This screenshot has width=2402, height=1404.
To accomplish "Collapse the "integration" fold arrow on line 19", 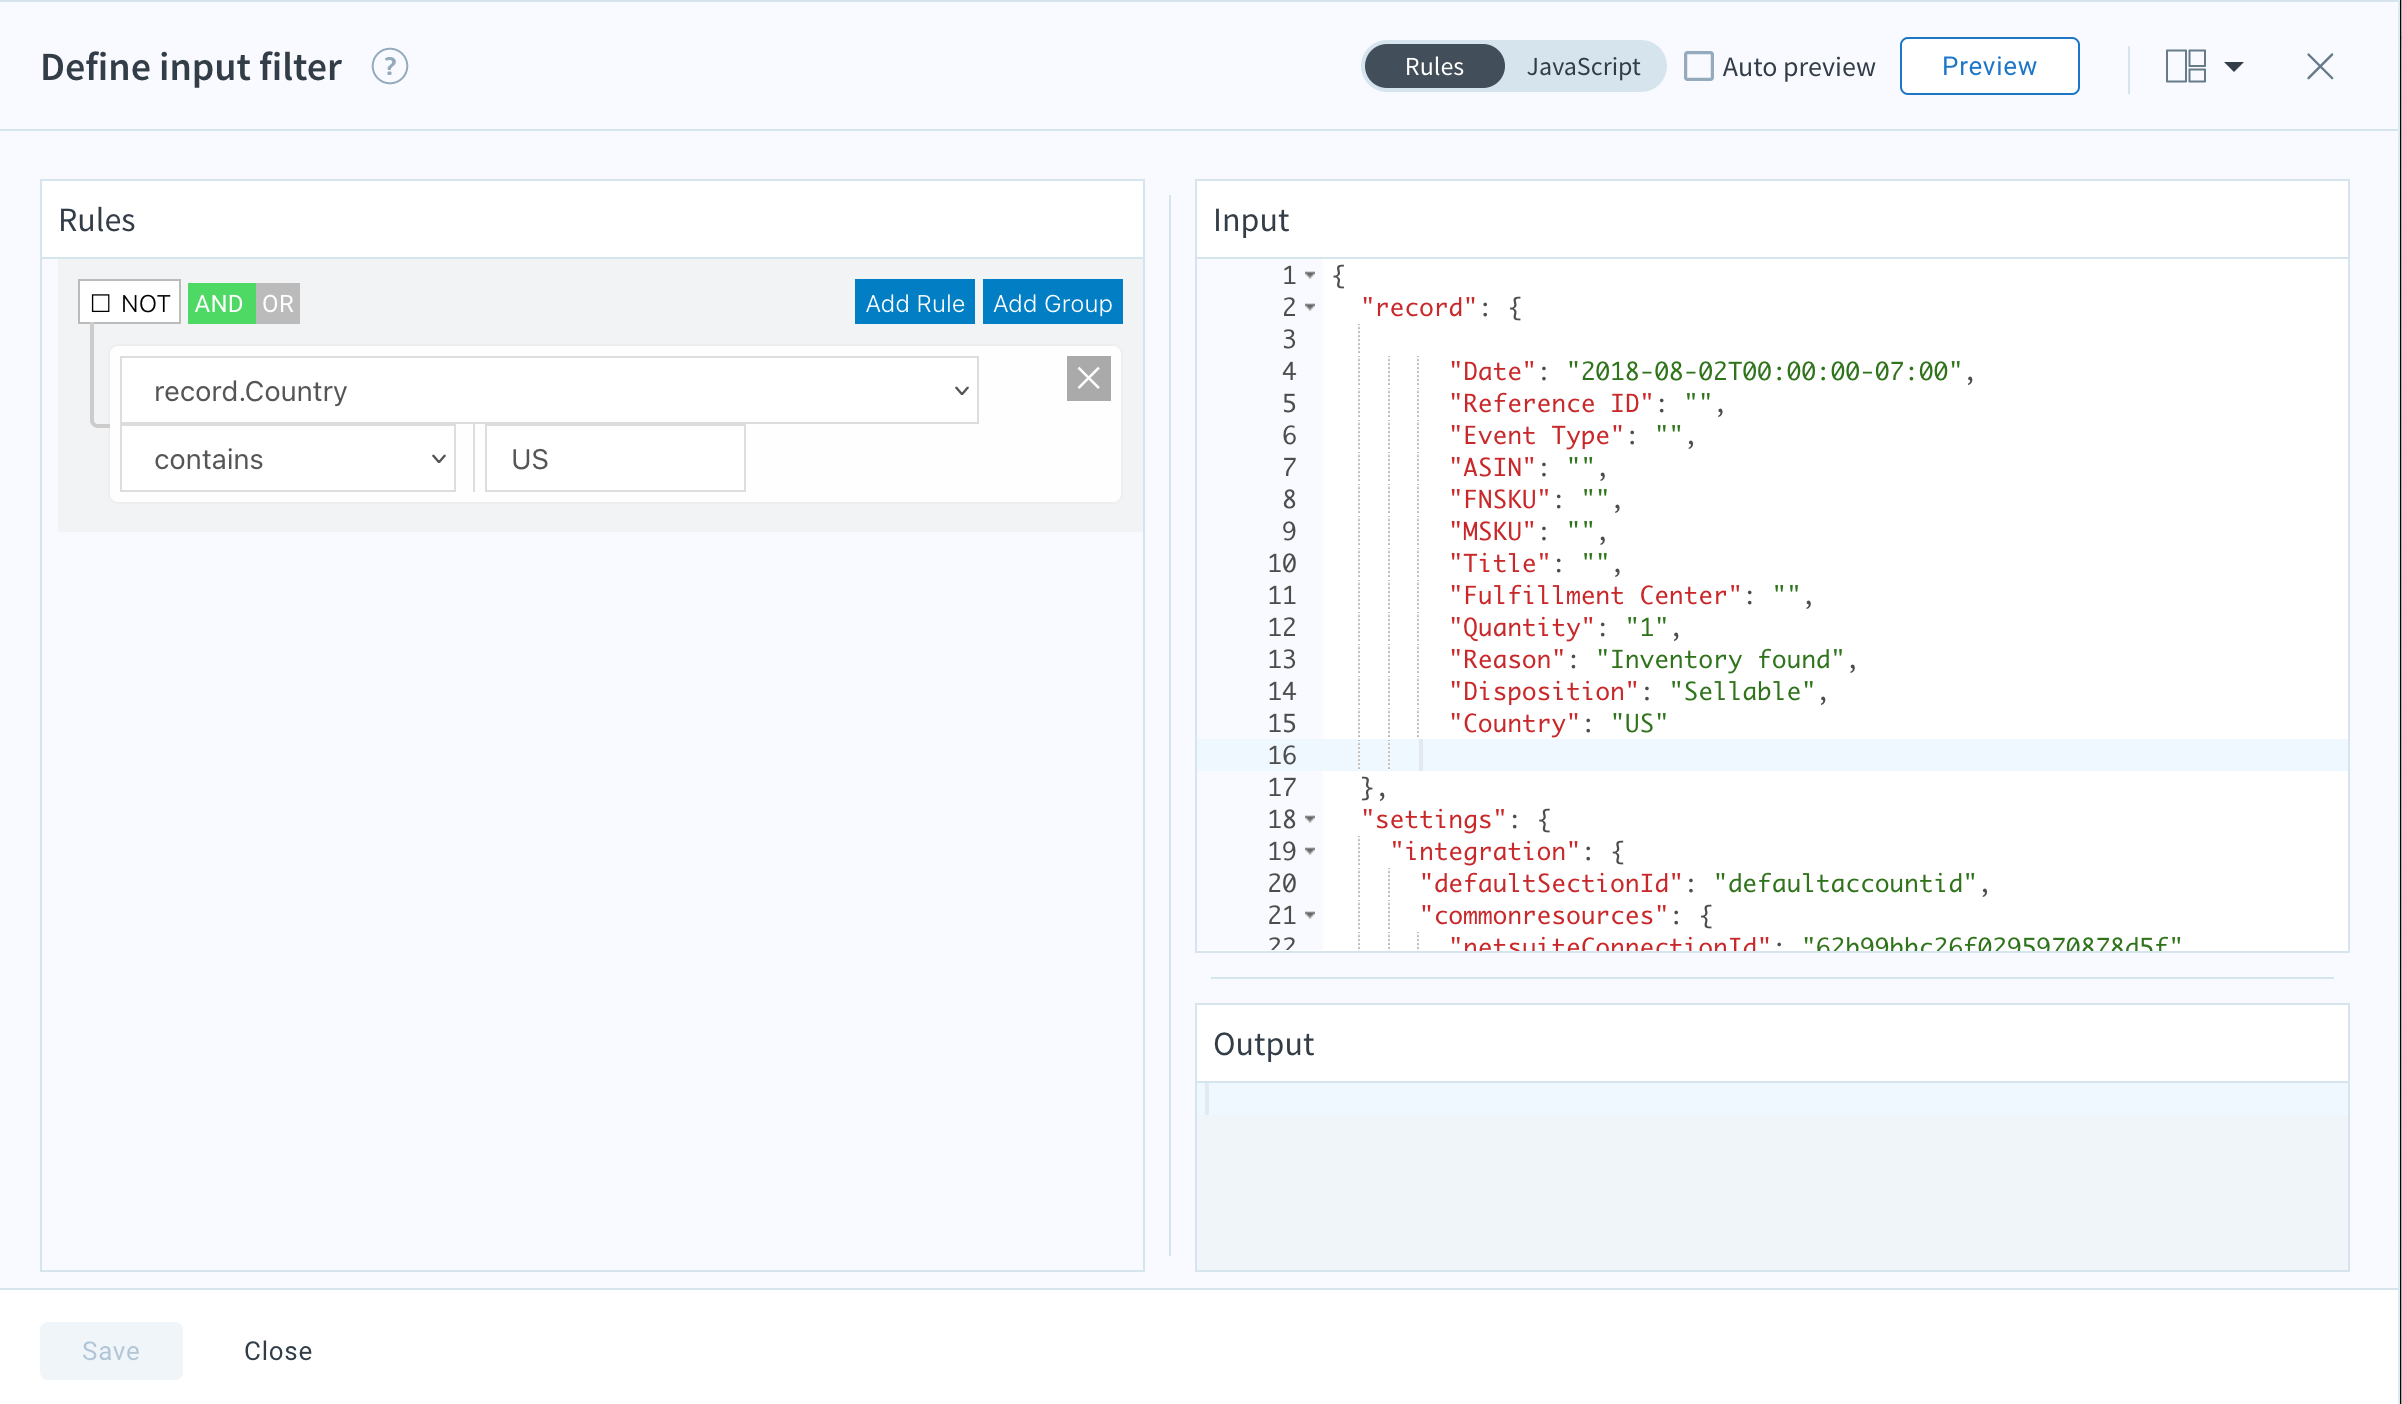I will (1310, 851).
